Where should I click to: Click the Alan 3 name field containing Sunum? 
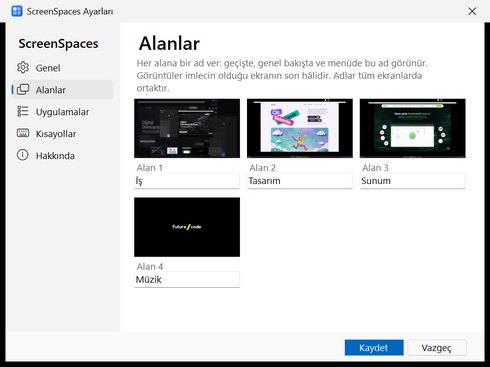[412, 181]
